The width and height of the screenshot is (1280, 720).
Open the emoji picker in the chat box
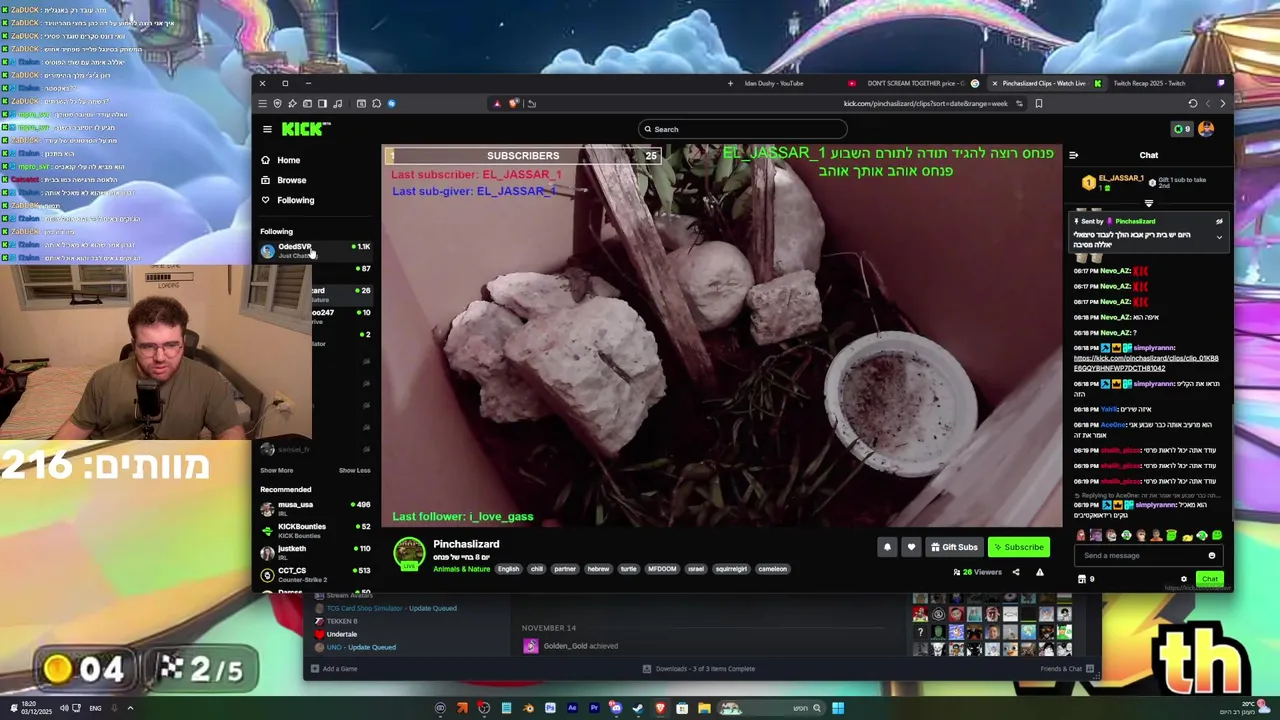click(1211, 555)
